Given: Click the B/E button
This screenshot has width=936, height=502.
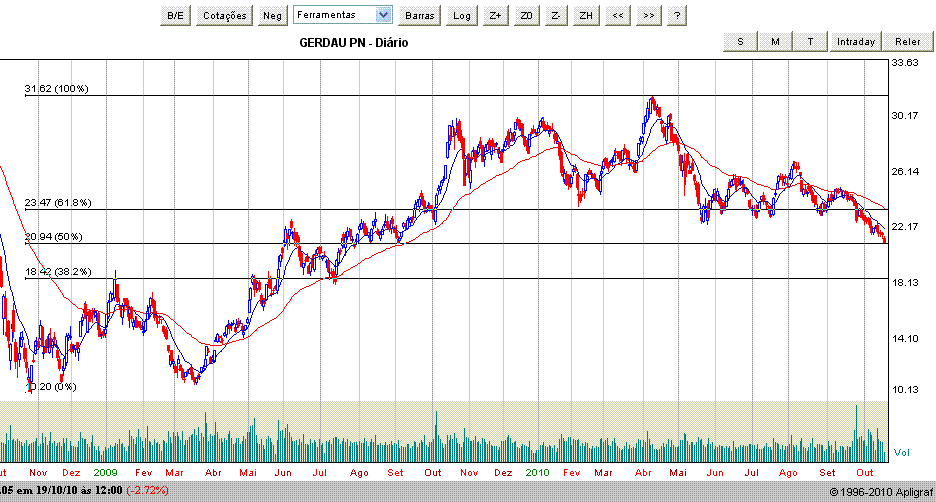Looking at the screenshot, I should pyautogui.click(x=176, y=16).
